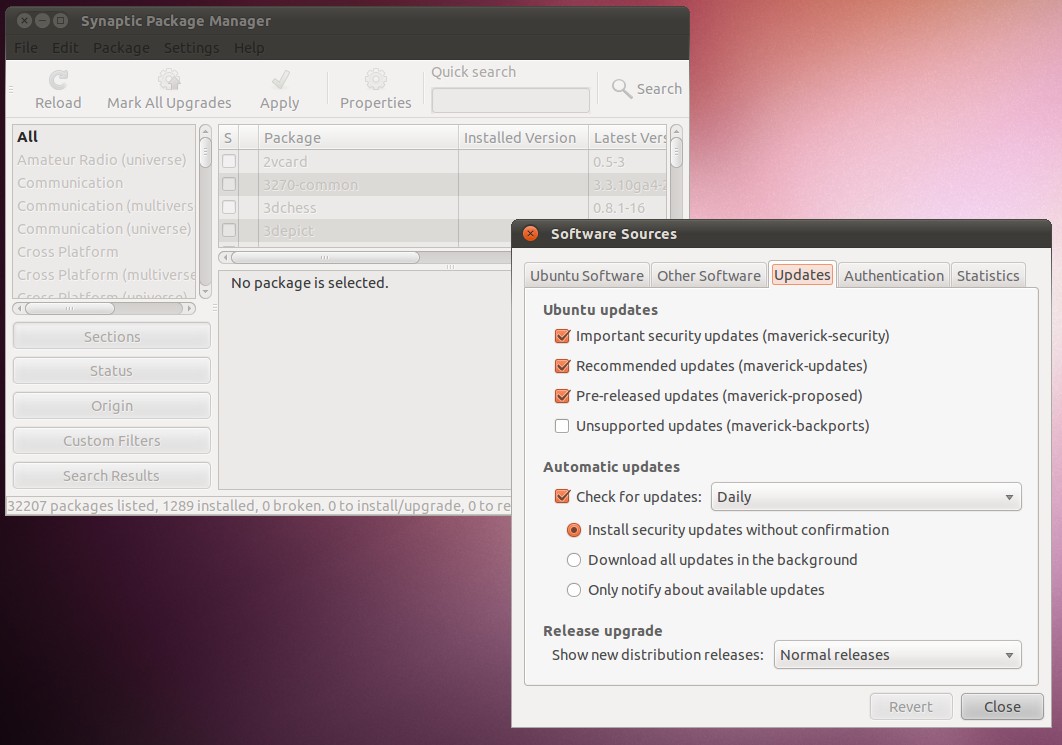Viewport: 1062px width, 745px height.
Task: Select Amateur Radio (universe) section
Action: (x=102, y=160)
